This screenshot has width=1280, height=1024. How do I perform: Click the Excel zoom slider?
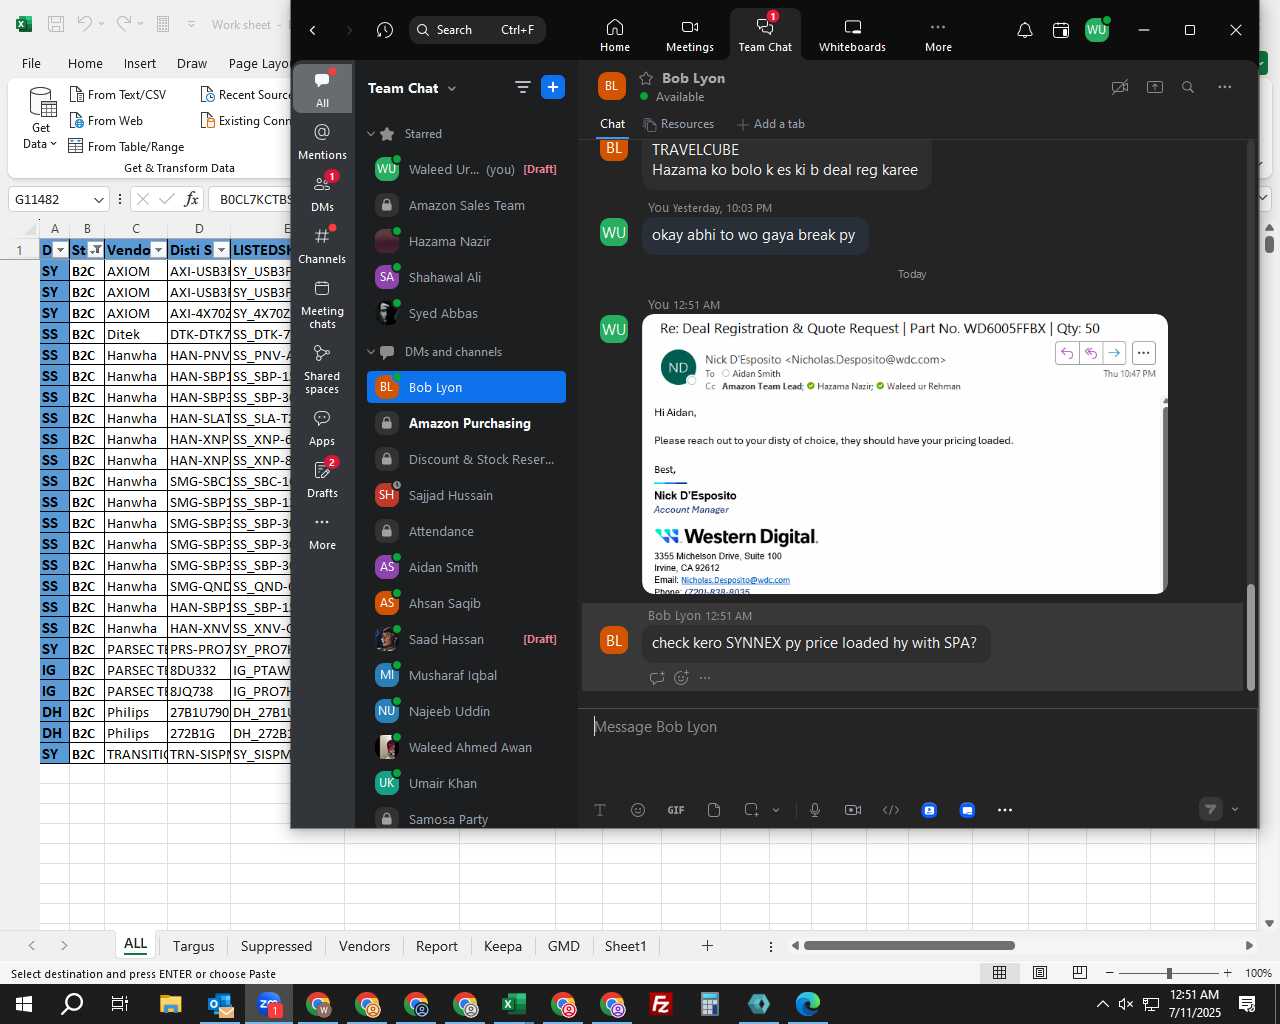click(1169, 973)
